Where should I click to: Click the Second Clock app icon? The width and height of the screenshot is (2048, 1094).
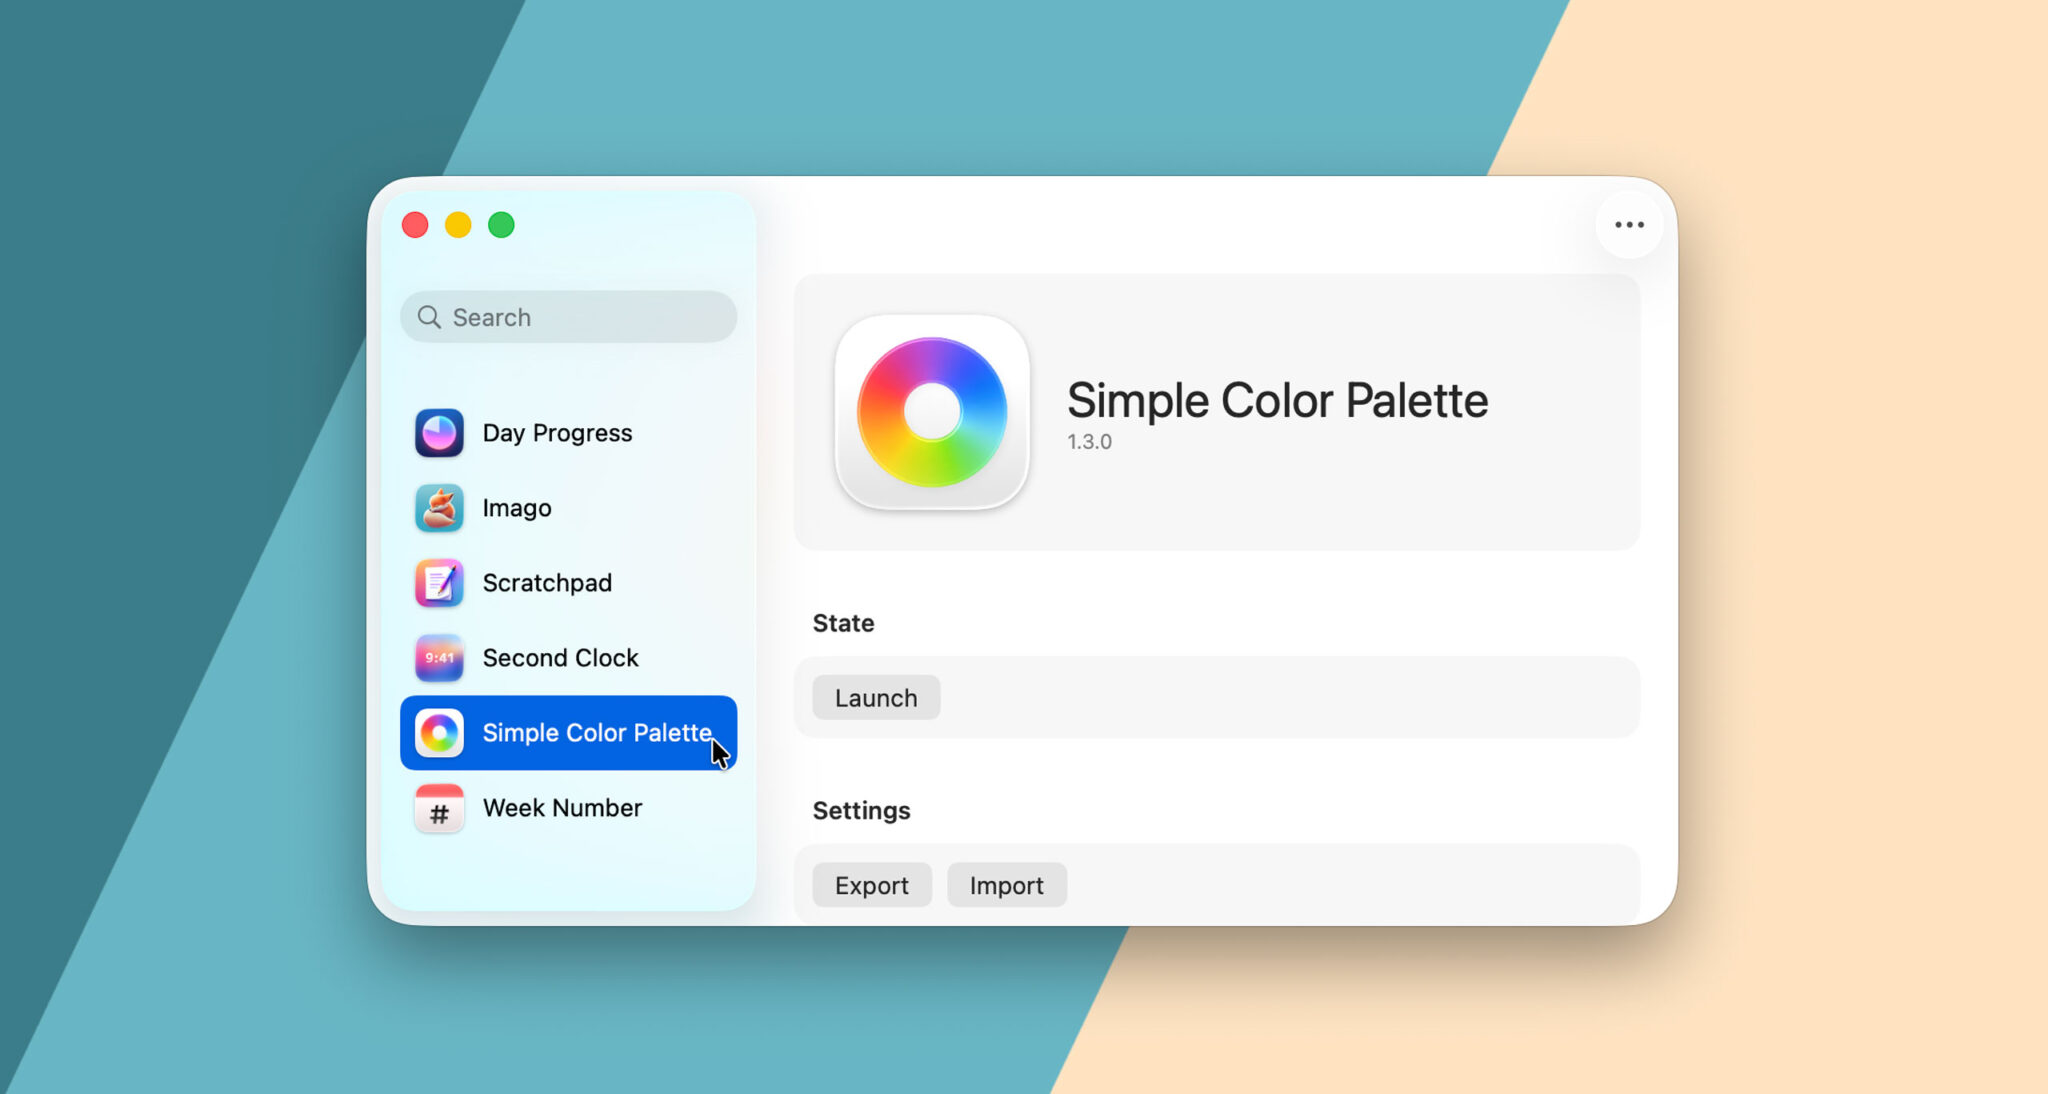439,658
